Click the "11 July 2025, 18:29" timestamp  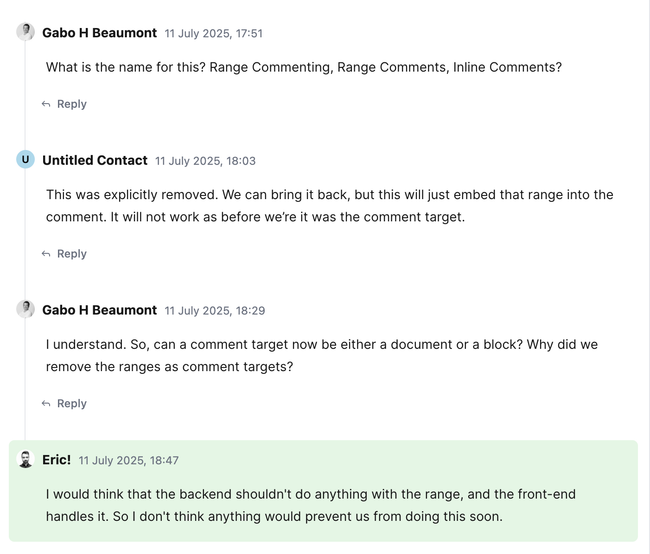[214, 311]
